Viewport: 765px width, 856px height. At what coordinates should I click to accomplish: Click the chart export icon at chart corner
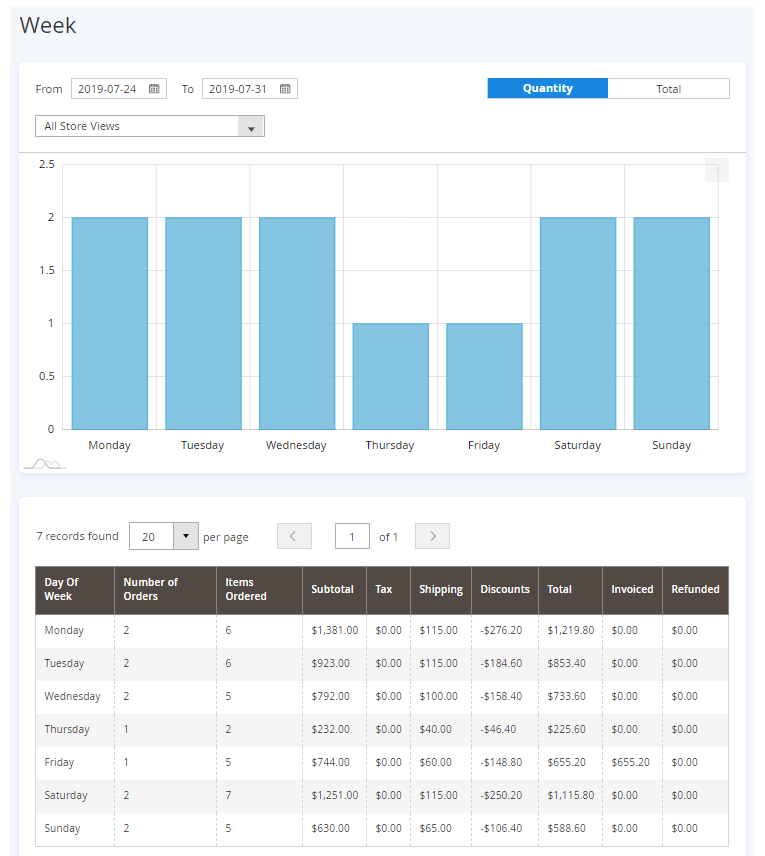coord(716,170)
